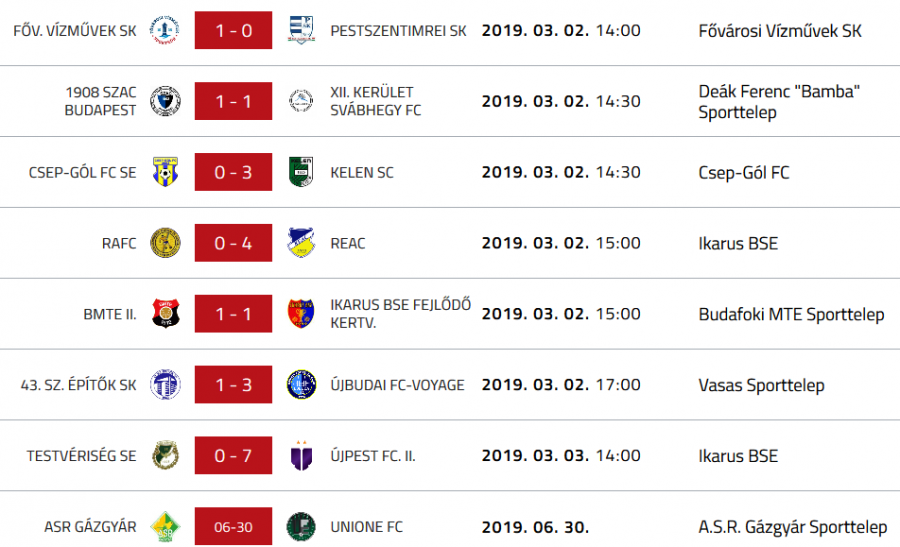Click the Testvériség SE crest
Image resolution: width=900 pixels, height=547 pixels.
[165, 456]
